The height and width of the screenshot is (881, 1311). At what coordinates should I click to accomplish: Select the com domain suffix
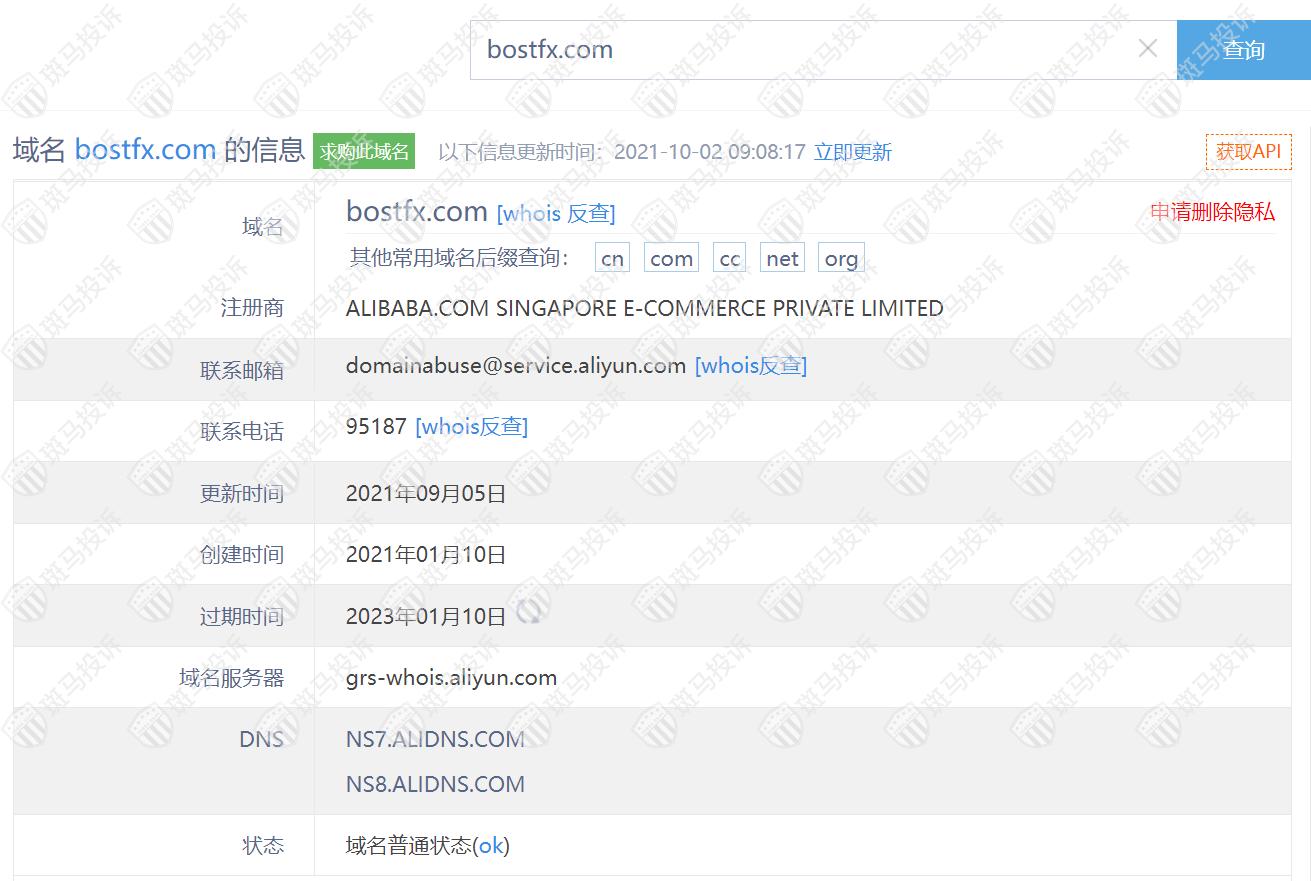click(x=671, y=259)
